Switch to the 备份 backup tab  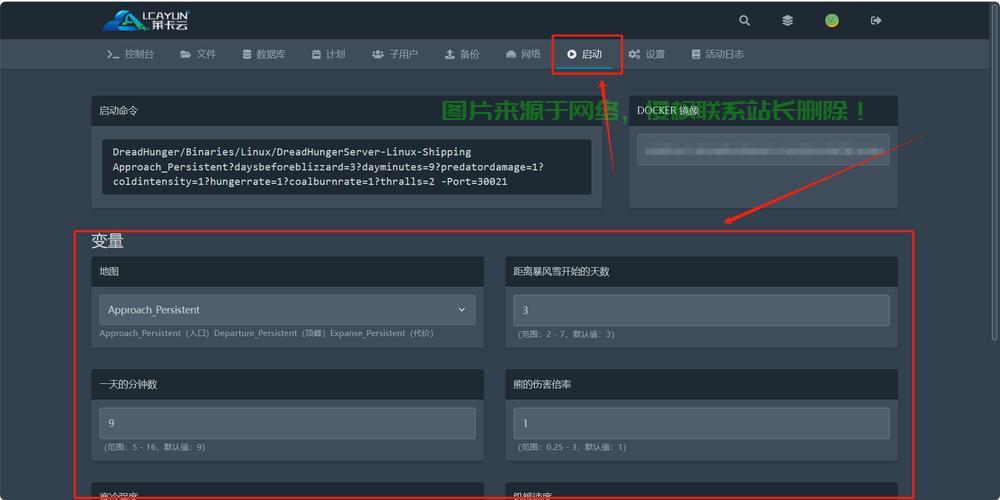click(462, 54)
